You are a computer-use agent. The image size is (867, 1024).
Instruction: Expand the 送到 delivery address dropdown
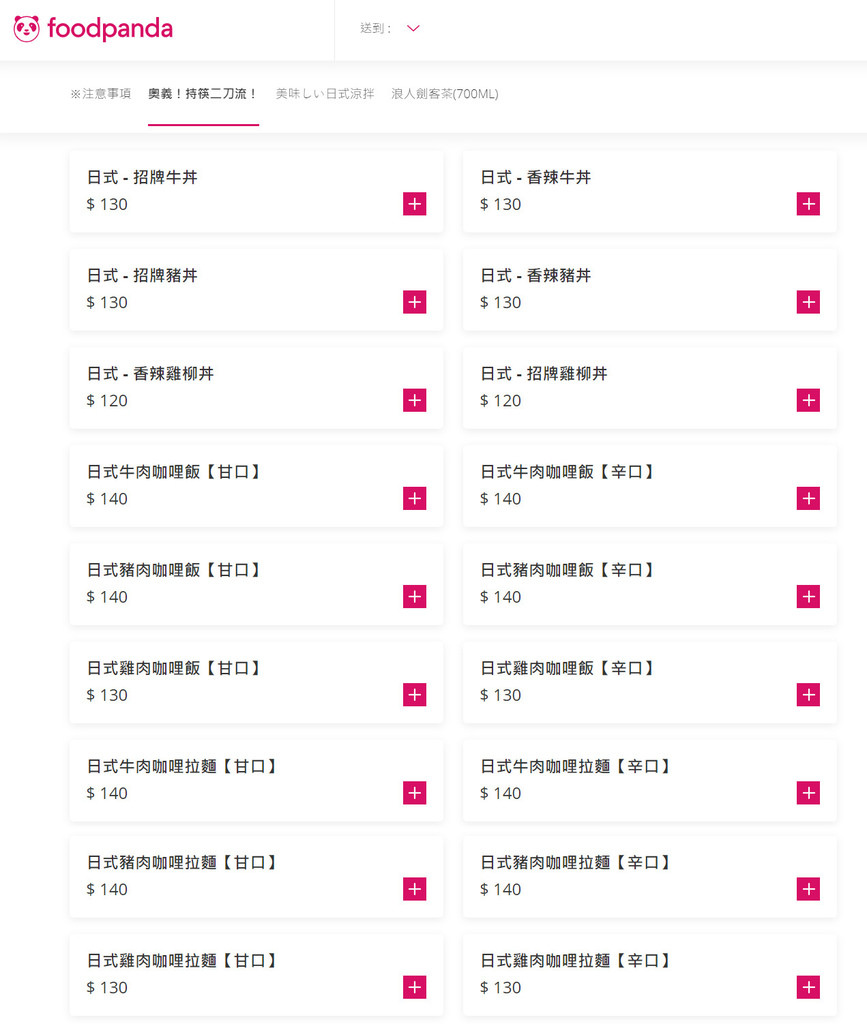(413, 28)
